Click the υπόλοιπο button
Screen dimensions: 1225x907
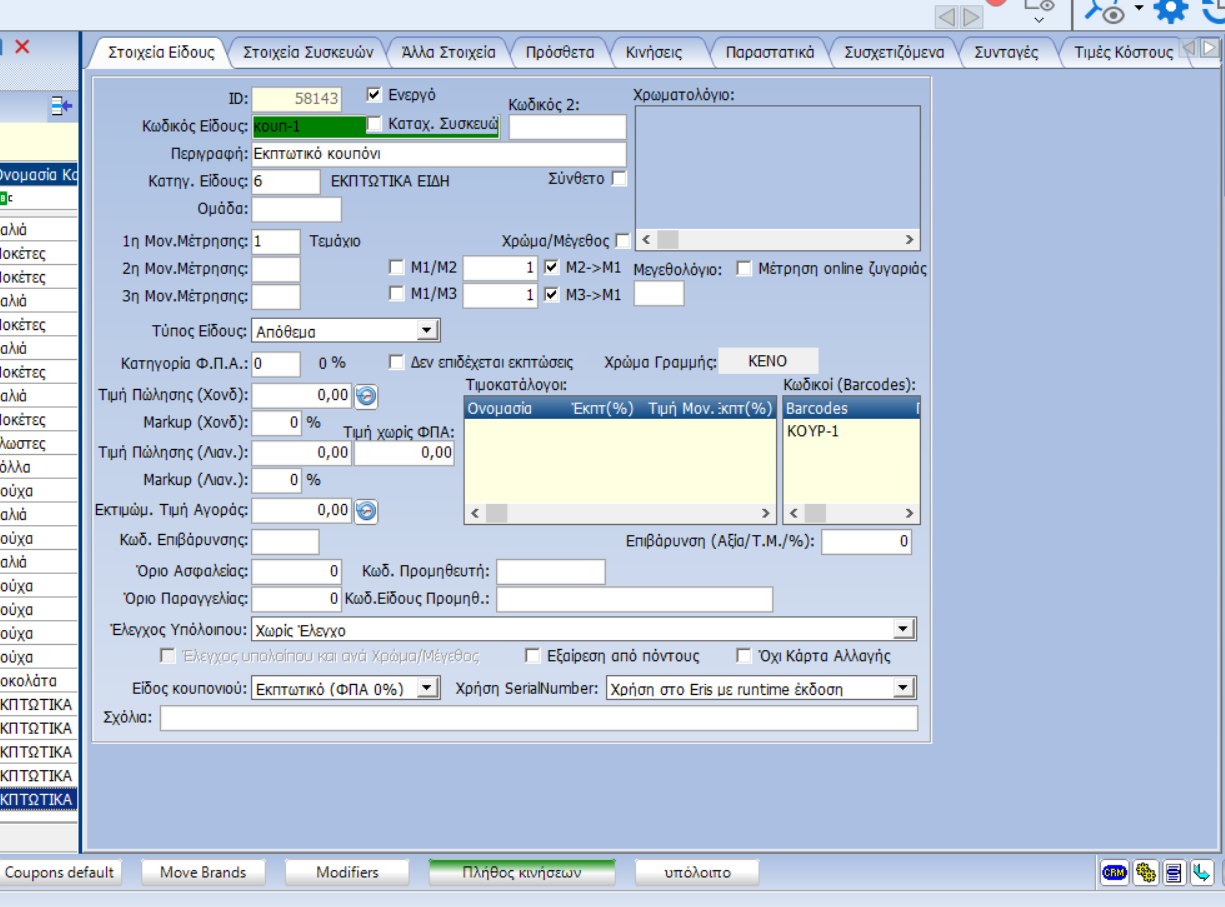697,872
